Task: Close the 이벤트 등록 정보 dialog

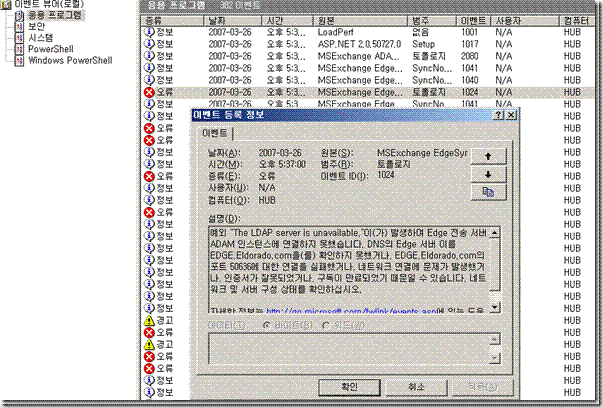Action: (511, 115)
